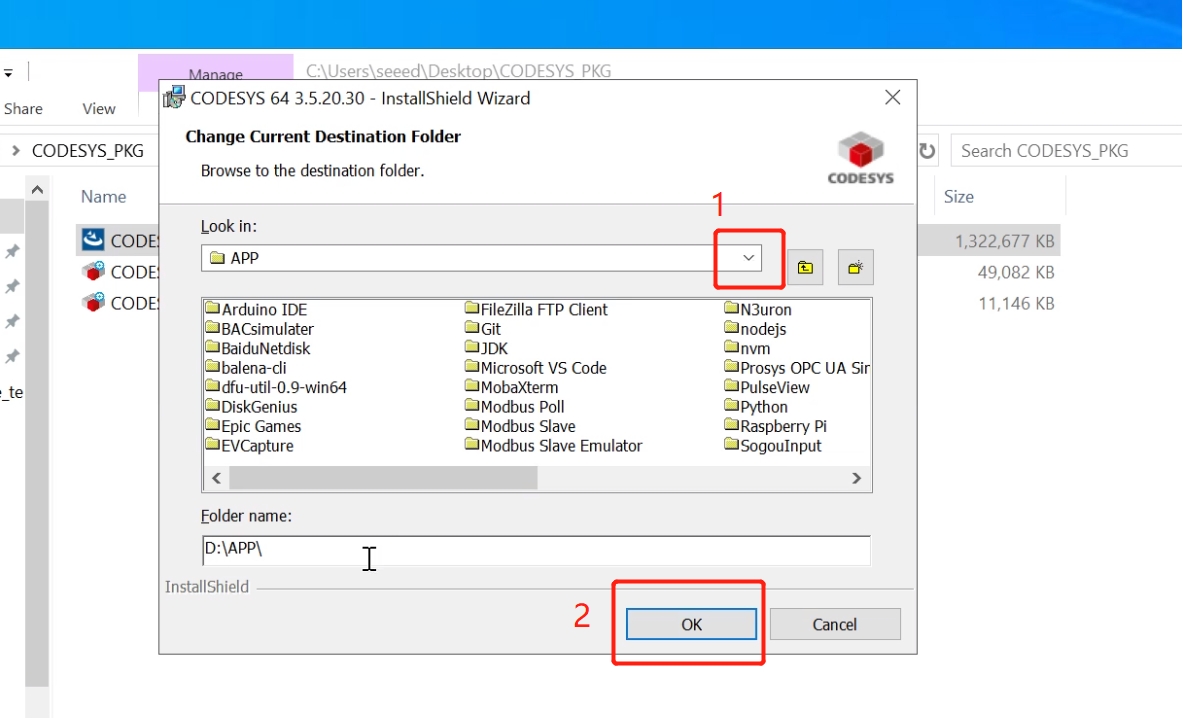Select the BaiduNetdisk folder icon
Screen dimensions: 1182x718
(213, 348)
